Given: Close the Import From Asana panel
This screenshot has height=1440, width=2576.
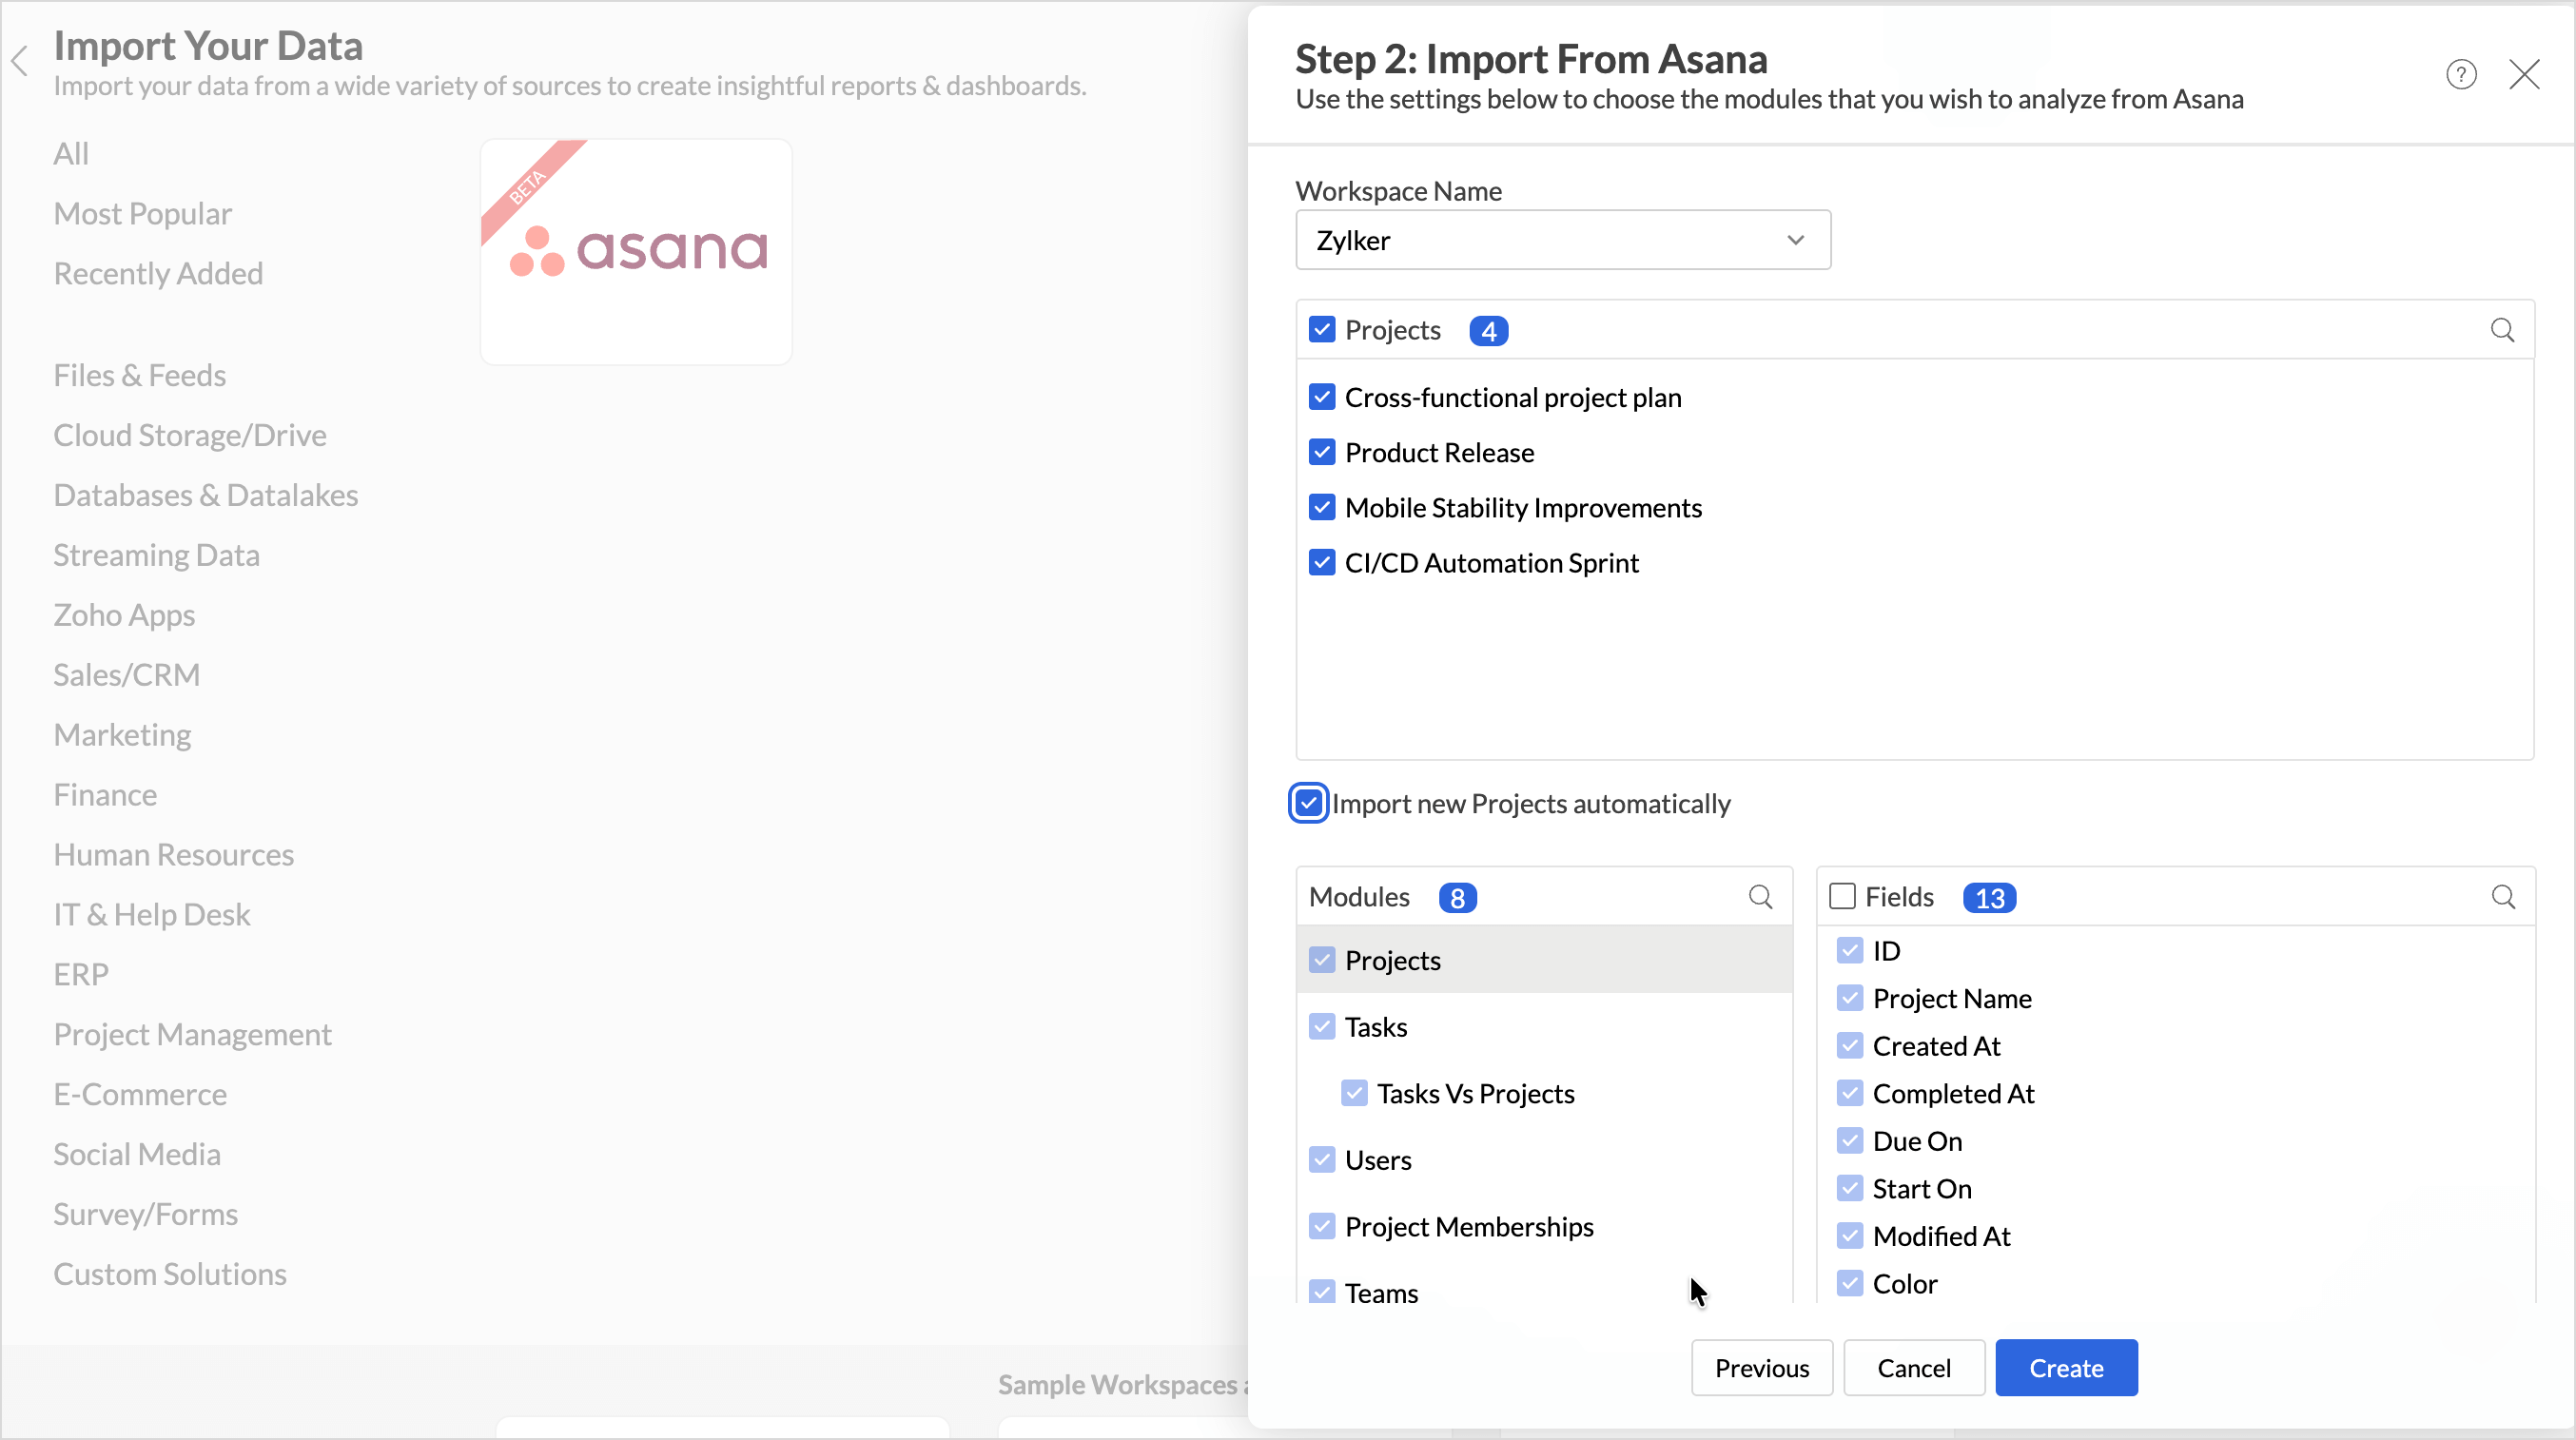Looking at the screenshot, I should [x=2524, y=74].
